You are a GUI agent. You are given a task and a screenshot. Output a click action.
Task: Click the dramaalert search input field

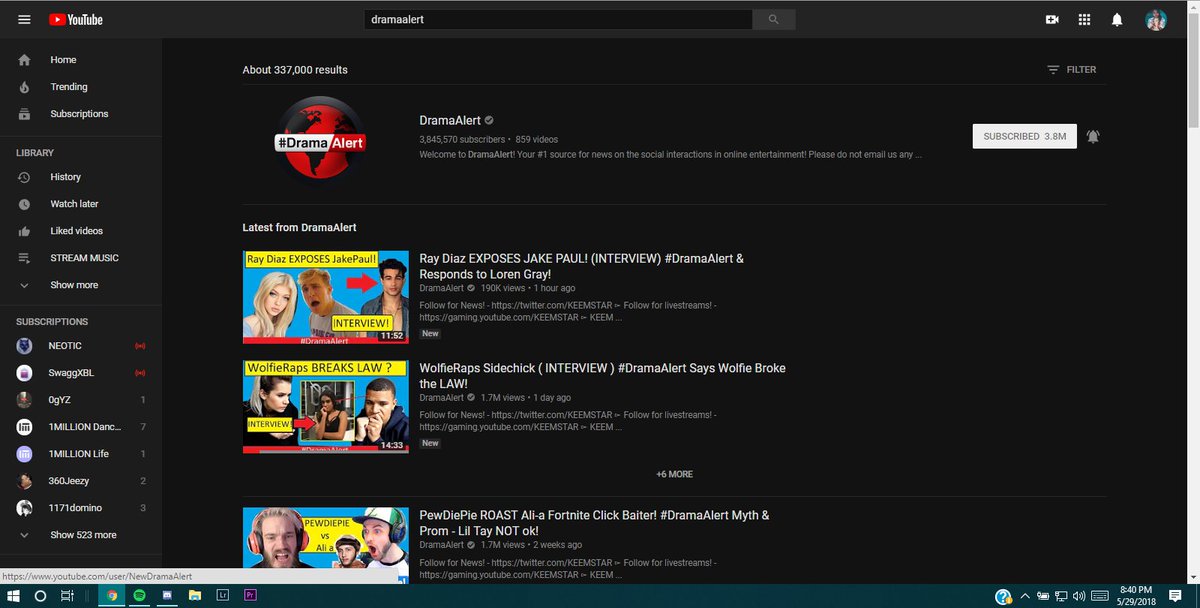[557, 19]
